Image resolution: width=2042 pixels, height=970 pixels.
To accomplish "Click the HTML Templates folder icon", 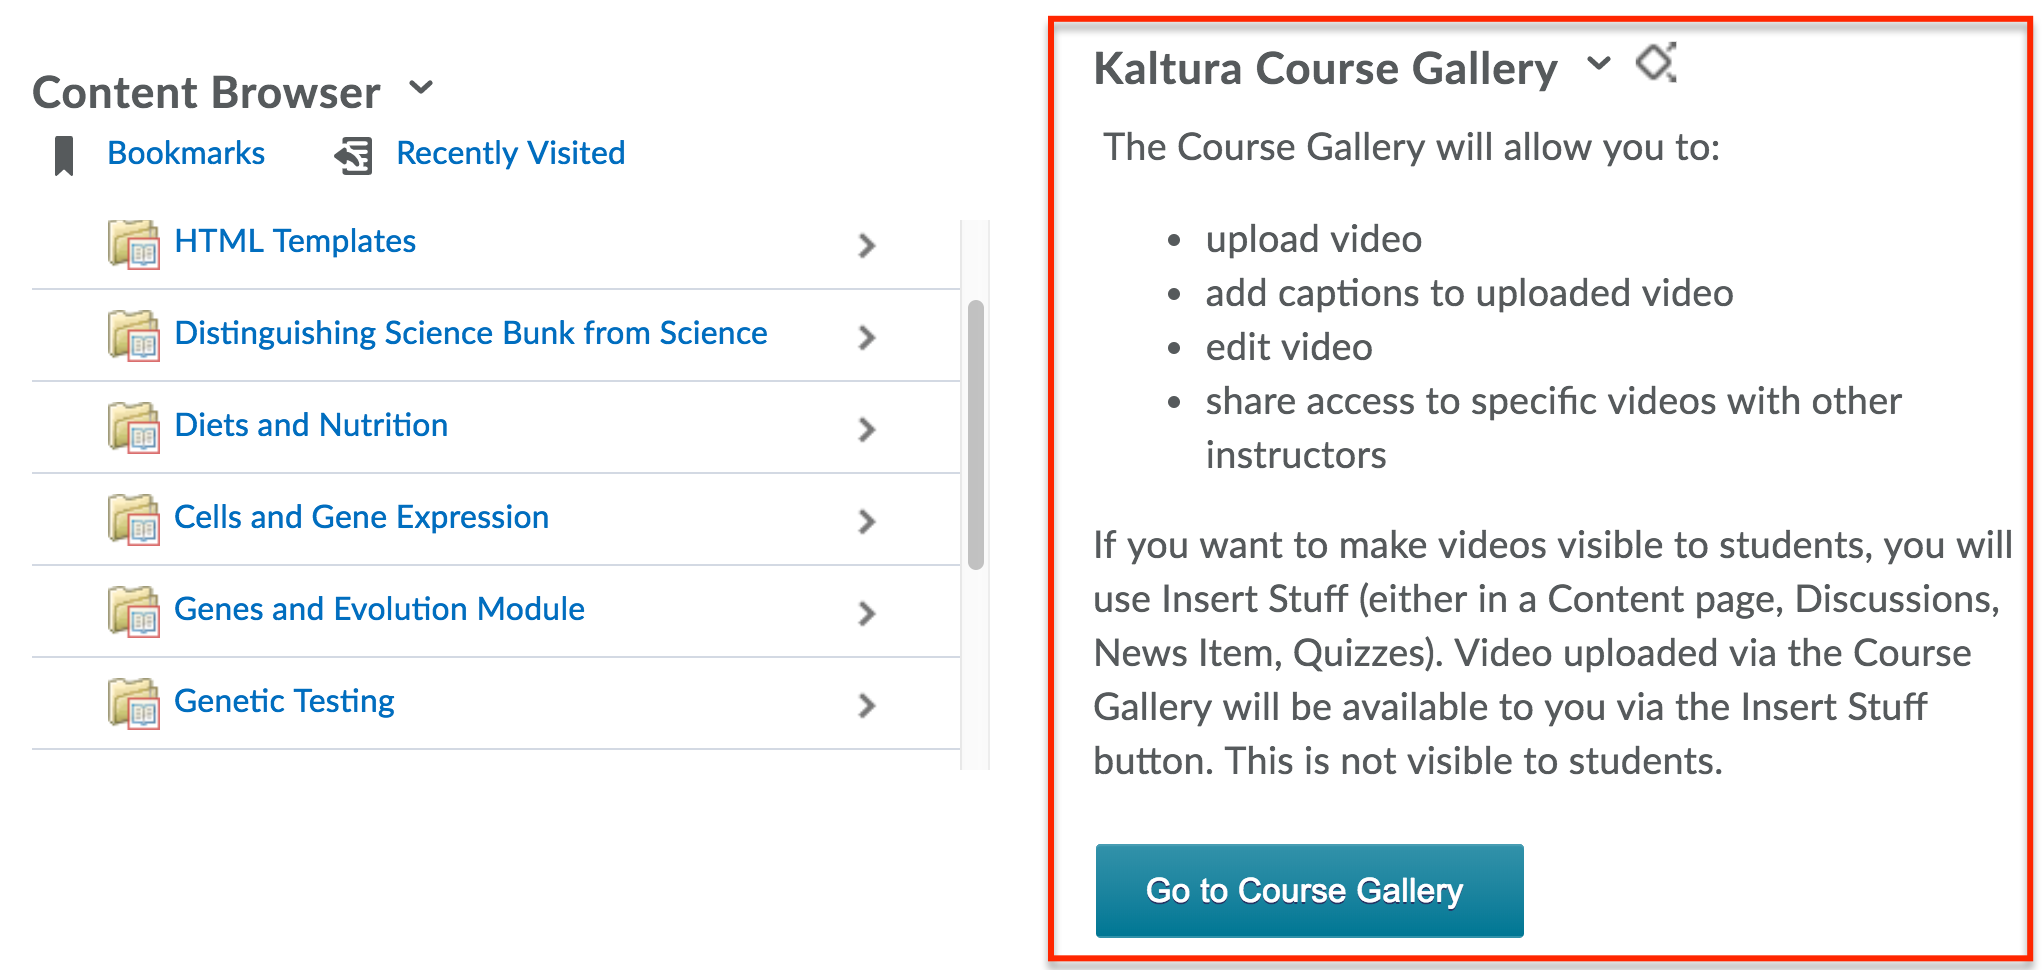I will pyautogui.click(x=133, y=244).
